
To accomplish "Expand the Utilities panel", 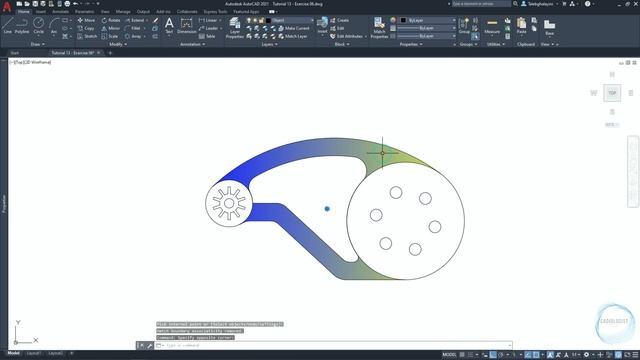I will [x=495, y=44].
